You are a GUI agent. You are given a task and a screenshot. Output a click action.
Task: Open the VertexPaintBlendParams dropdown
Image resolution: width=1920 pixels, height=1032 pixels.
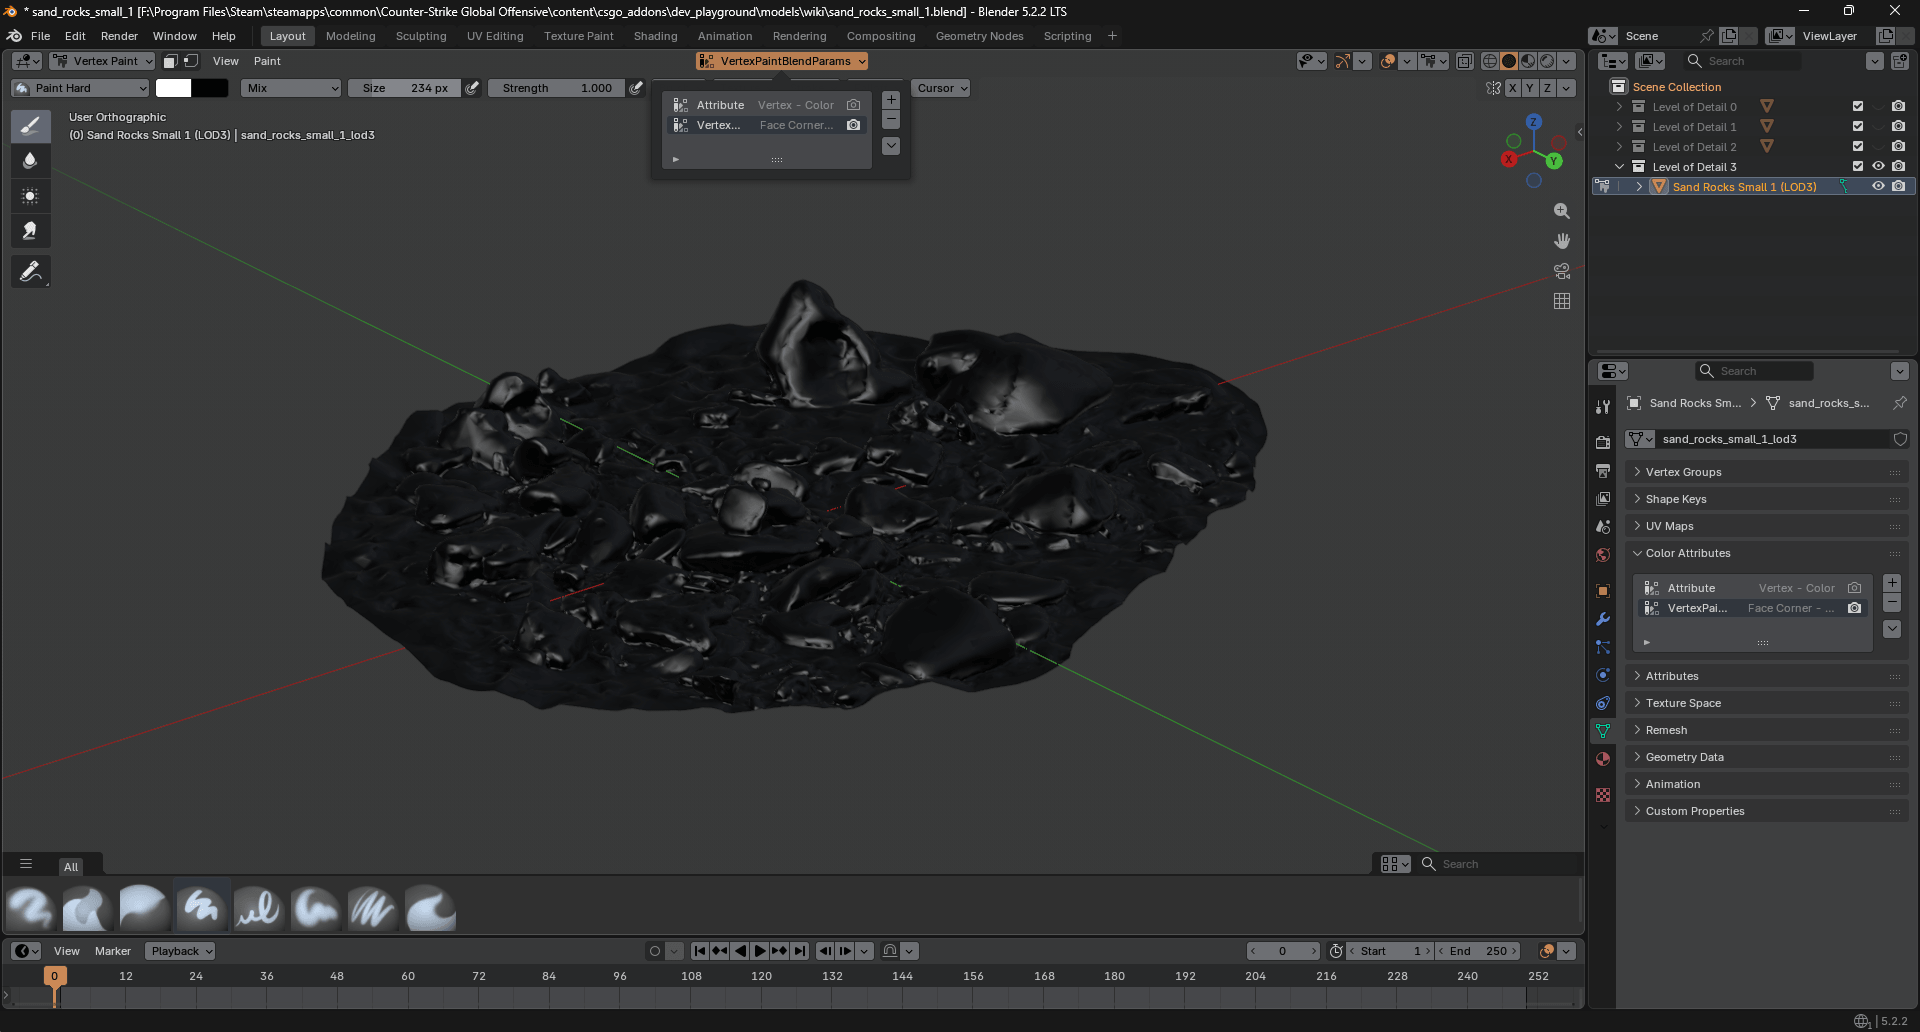pyautogui.click(x=782, y=61)
